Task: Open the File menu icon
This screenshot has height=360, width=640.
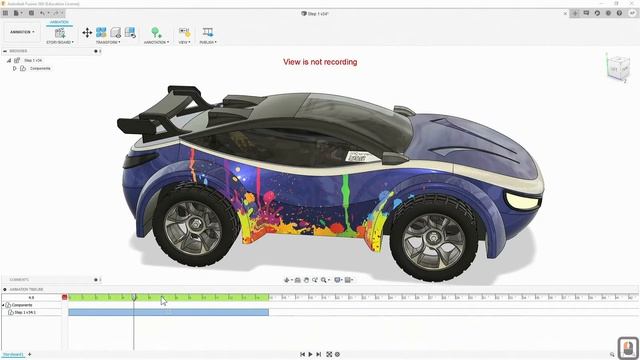Action: [x=17, y=13]
